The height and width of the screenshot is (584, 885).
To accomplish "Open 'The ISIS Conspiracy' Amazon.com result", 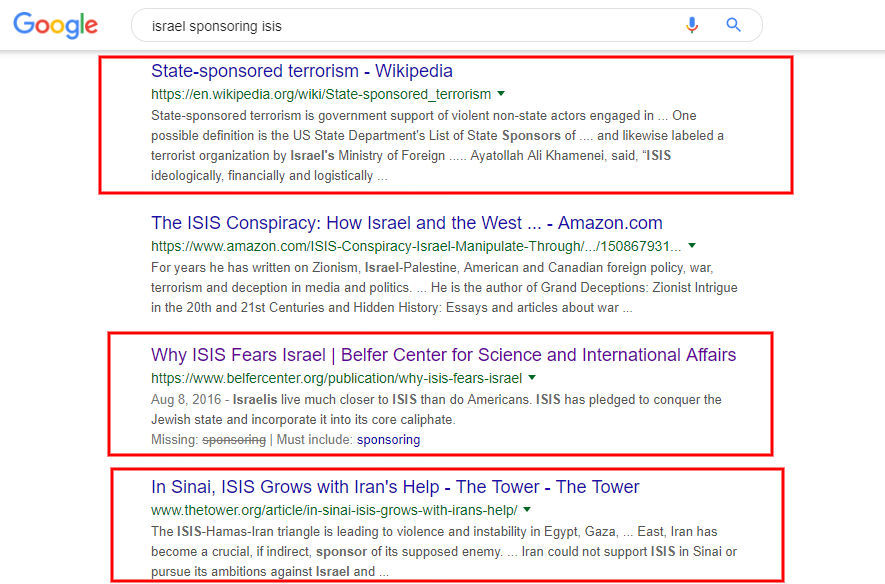I will (x=406, y=223).
